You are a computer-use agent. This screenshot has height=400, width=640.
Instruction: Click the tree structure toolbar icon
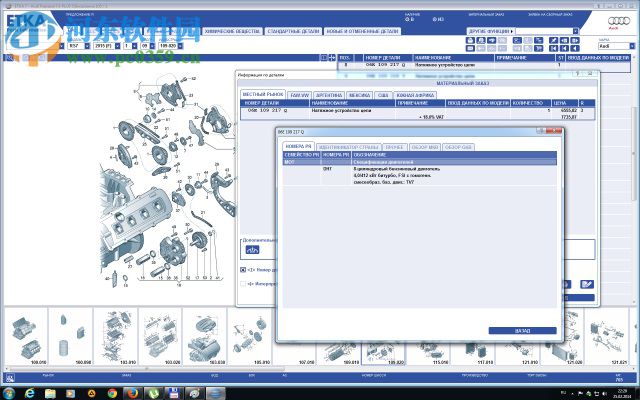[x=538, y=40]
